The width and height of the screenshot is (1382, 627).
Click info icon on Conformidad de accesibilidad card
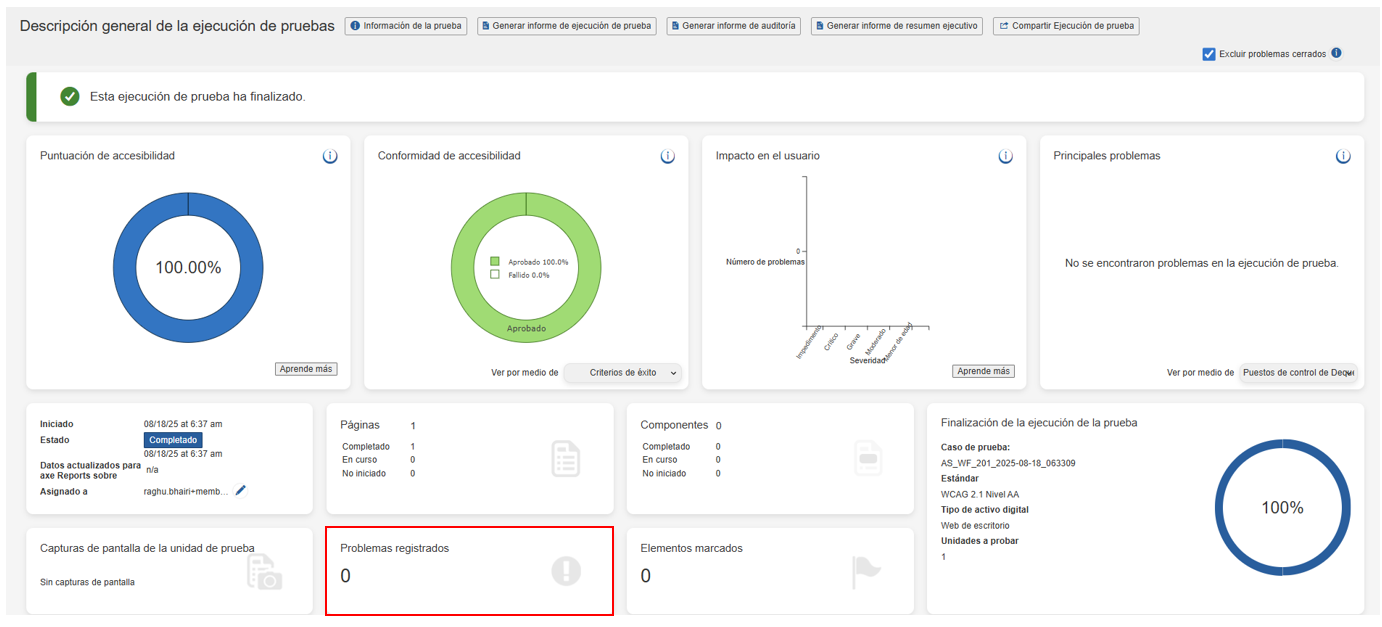click(x=667, y=157)
